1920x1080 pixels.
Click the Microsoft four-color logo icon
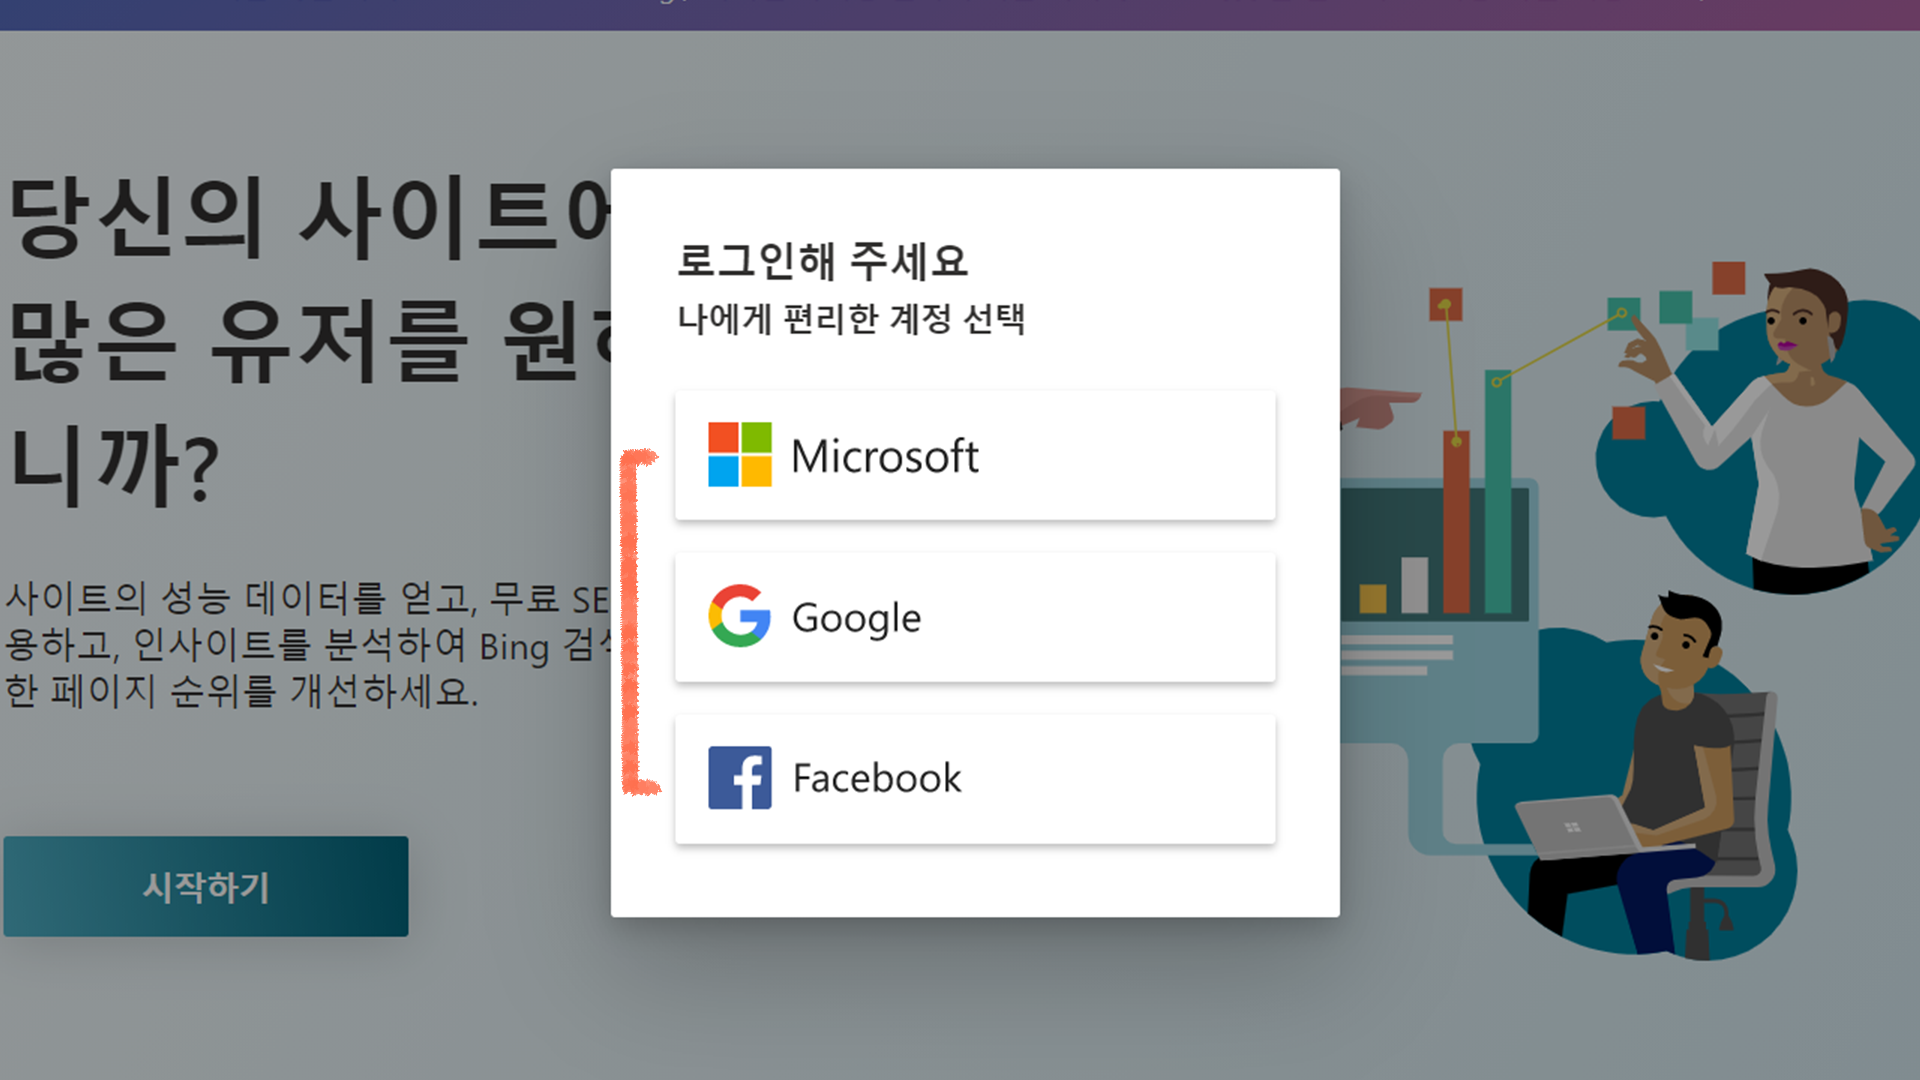click(740, 454)
